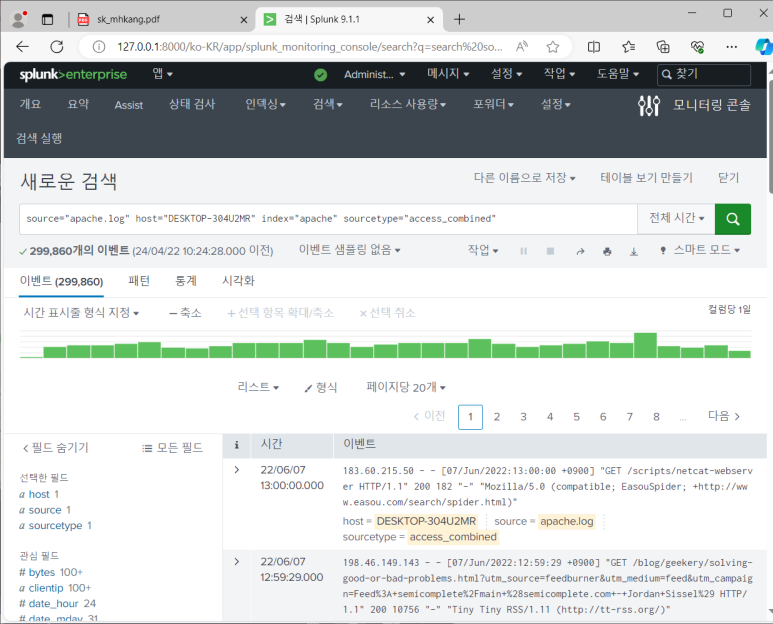The height and width of the screenshot is (624, 773).
Task: Open browser favorites list icon
Action: point(629,47)
